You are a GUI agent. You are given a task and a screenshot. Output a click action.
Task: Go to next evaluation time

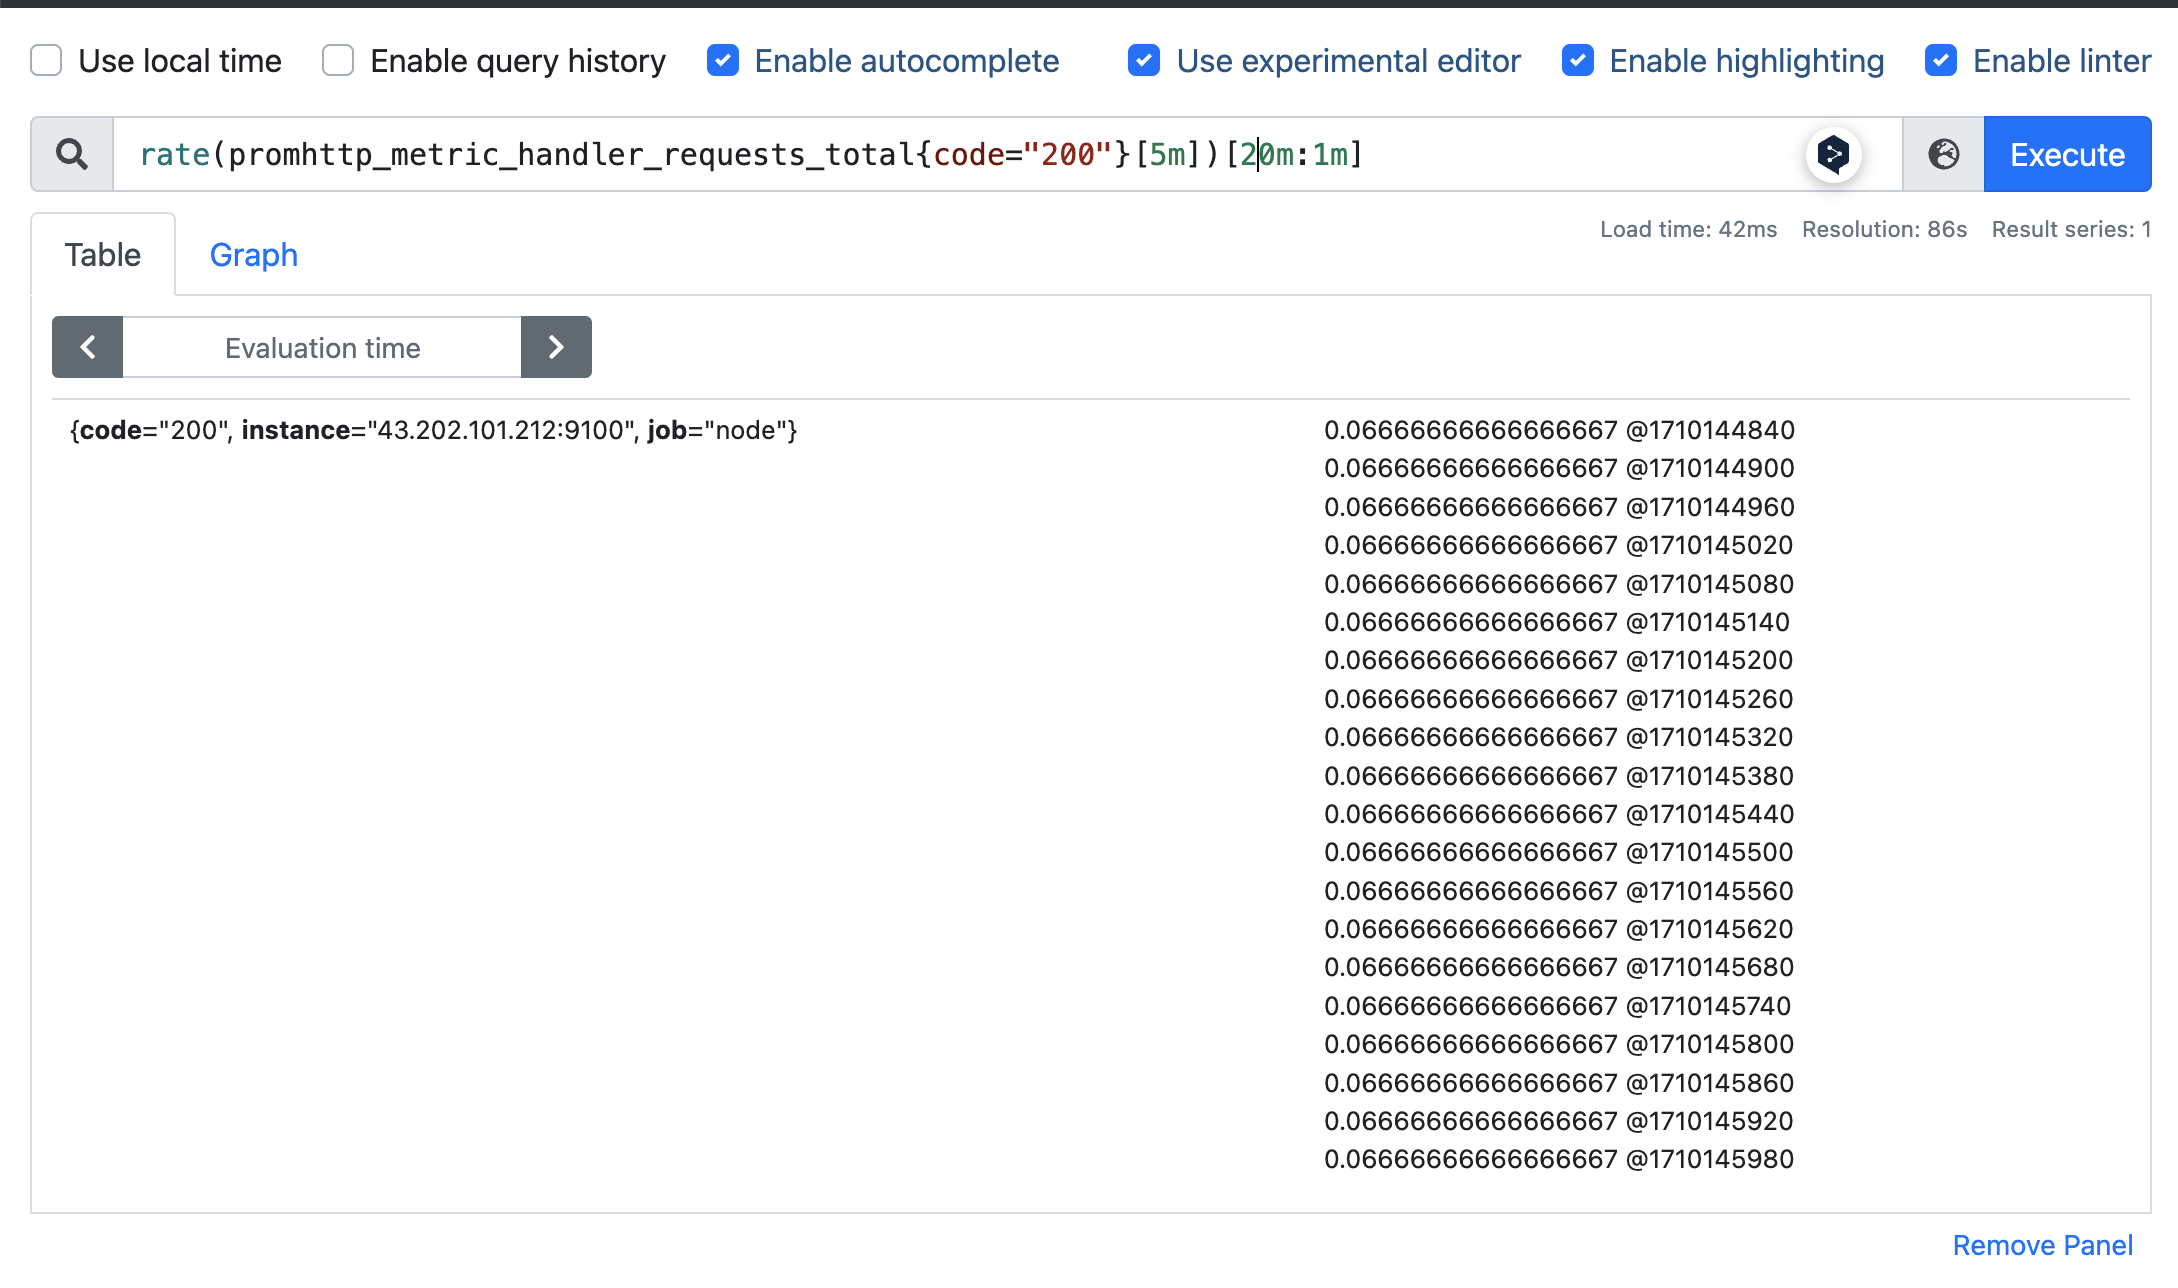tap(556, 347)
